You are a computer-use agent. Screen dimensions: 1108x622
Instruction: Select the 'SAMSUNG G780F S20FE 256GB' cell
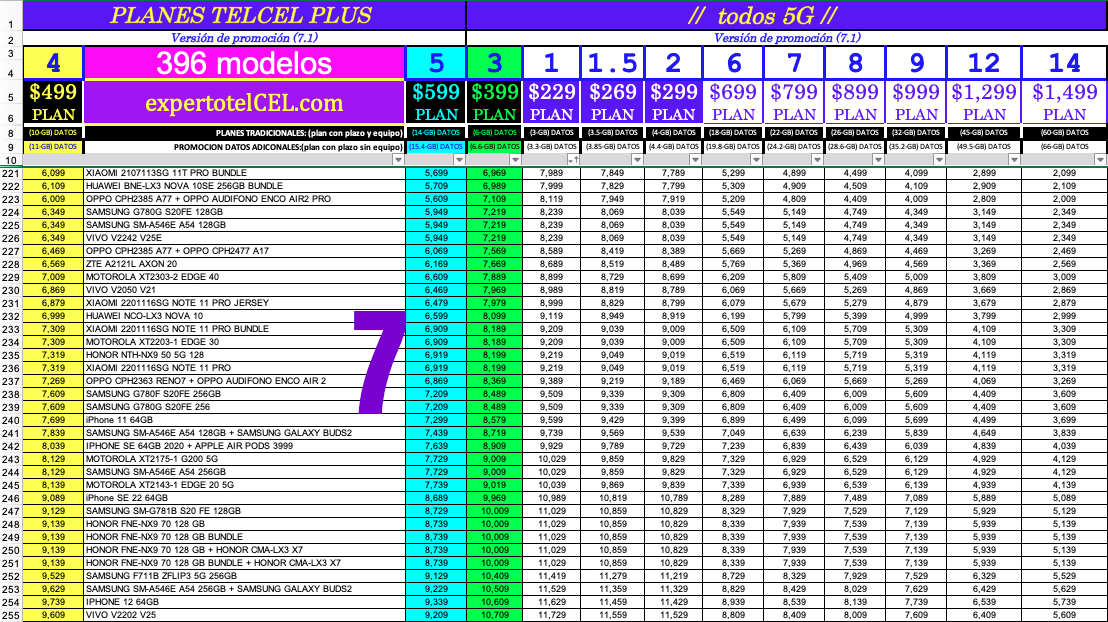244,394
